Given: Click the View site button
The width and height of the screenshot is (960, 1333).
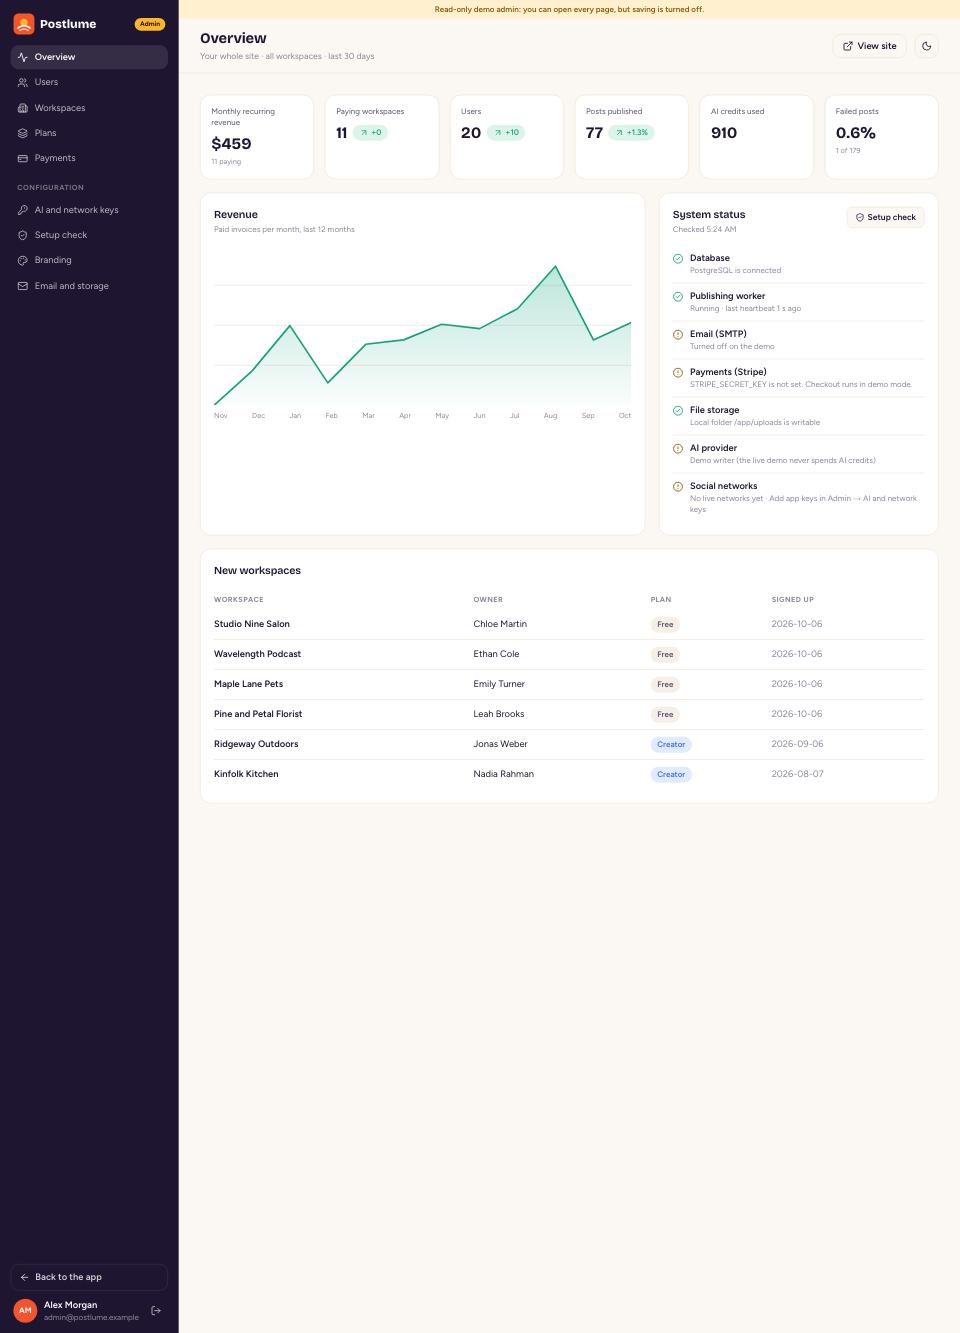Looking at the screenshot, I should (x=869, y=46).
